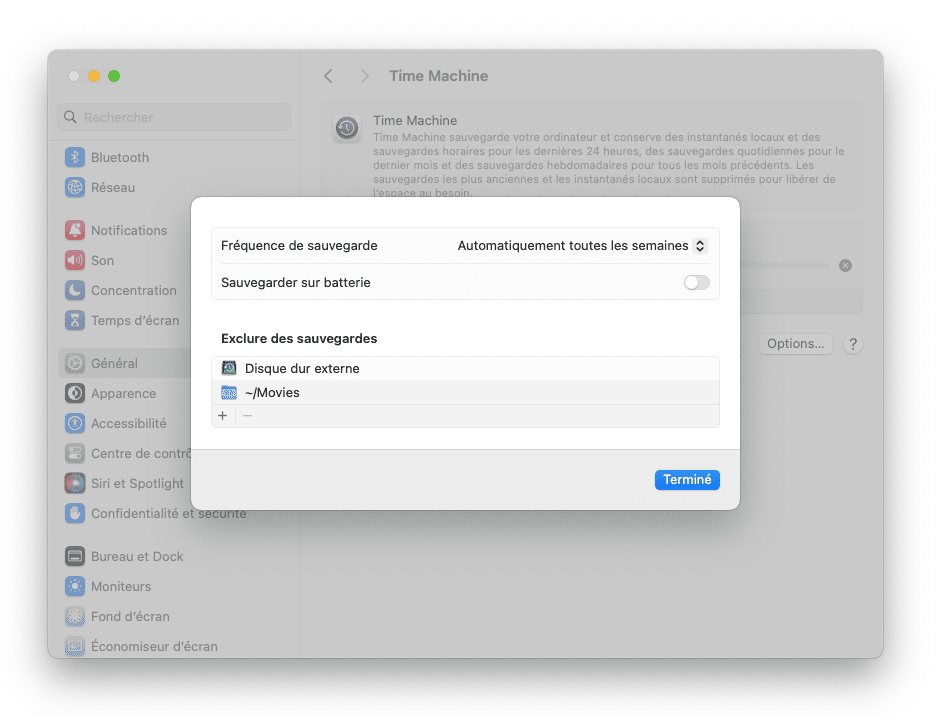
Task: Open Fond d'écran label
Action: pos(130,616)
